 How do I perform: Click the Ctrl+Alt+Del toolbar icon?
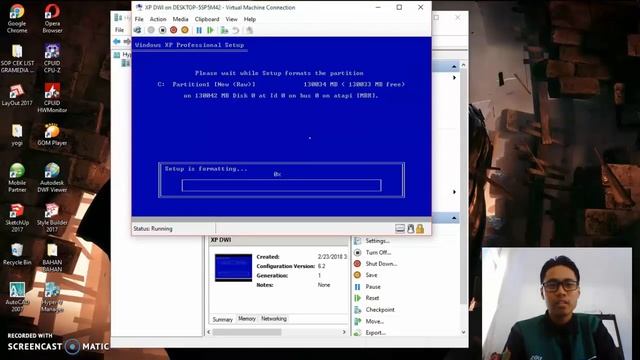point(138,30)
